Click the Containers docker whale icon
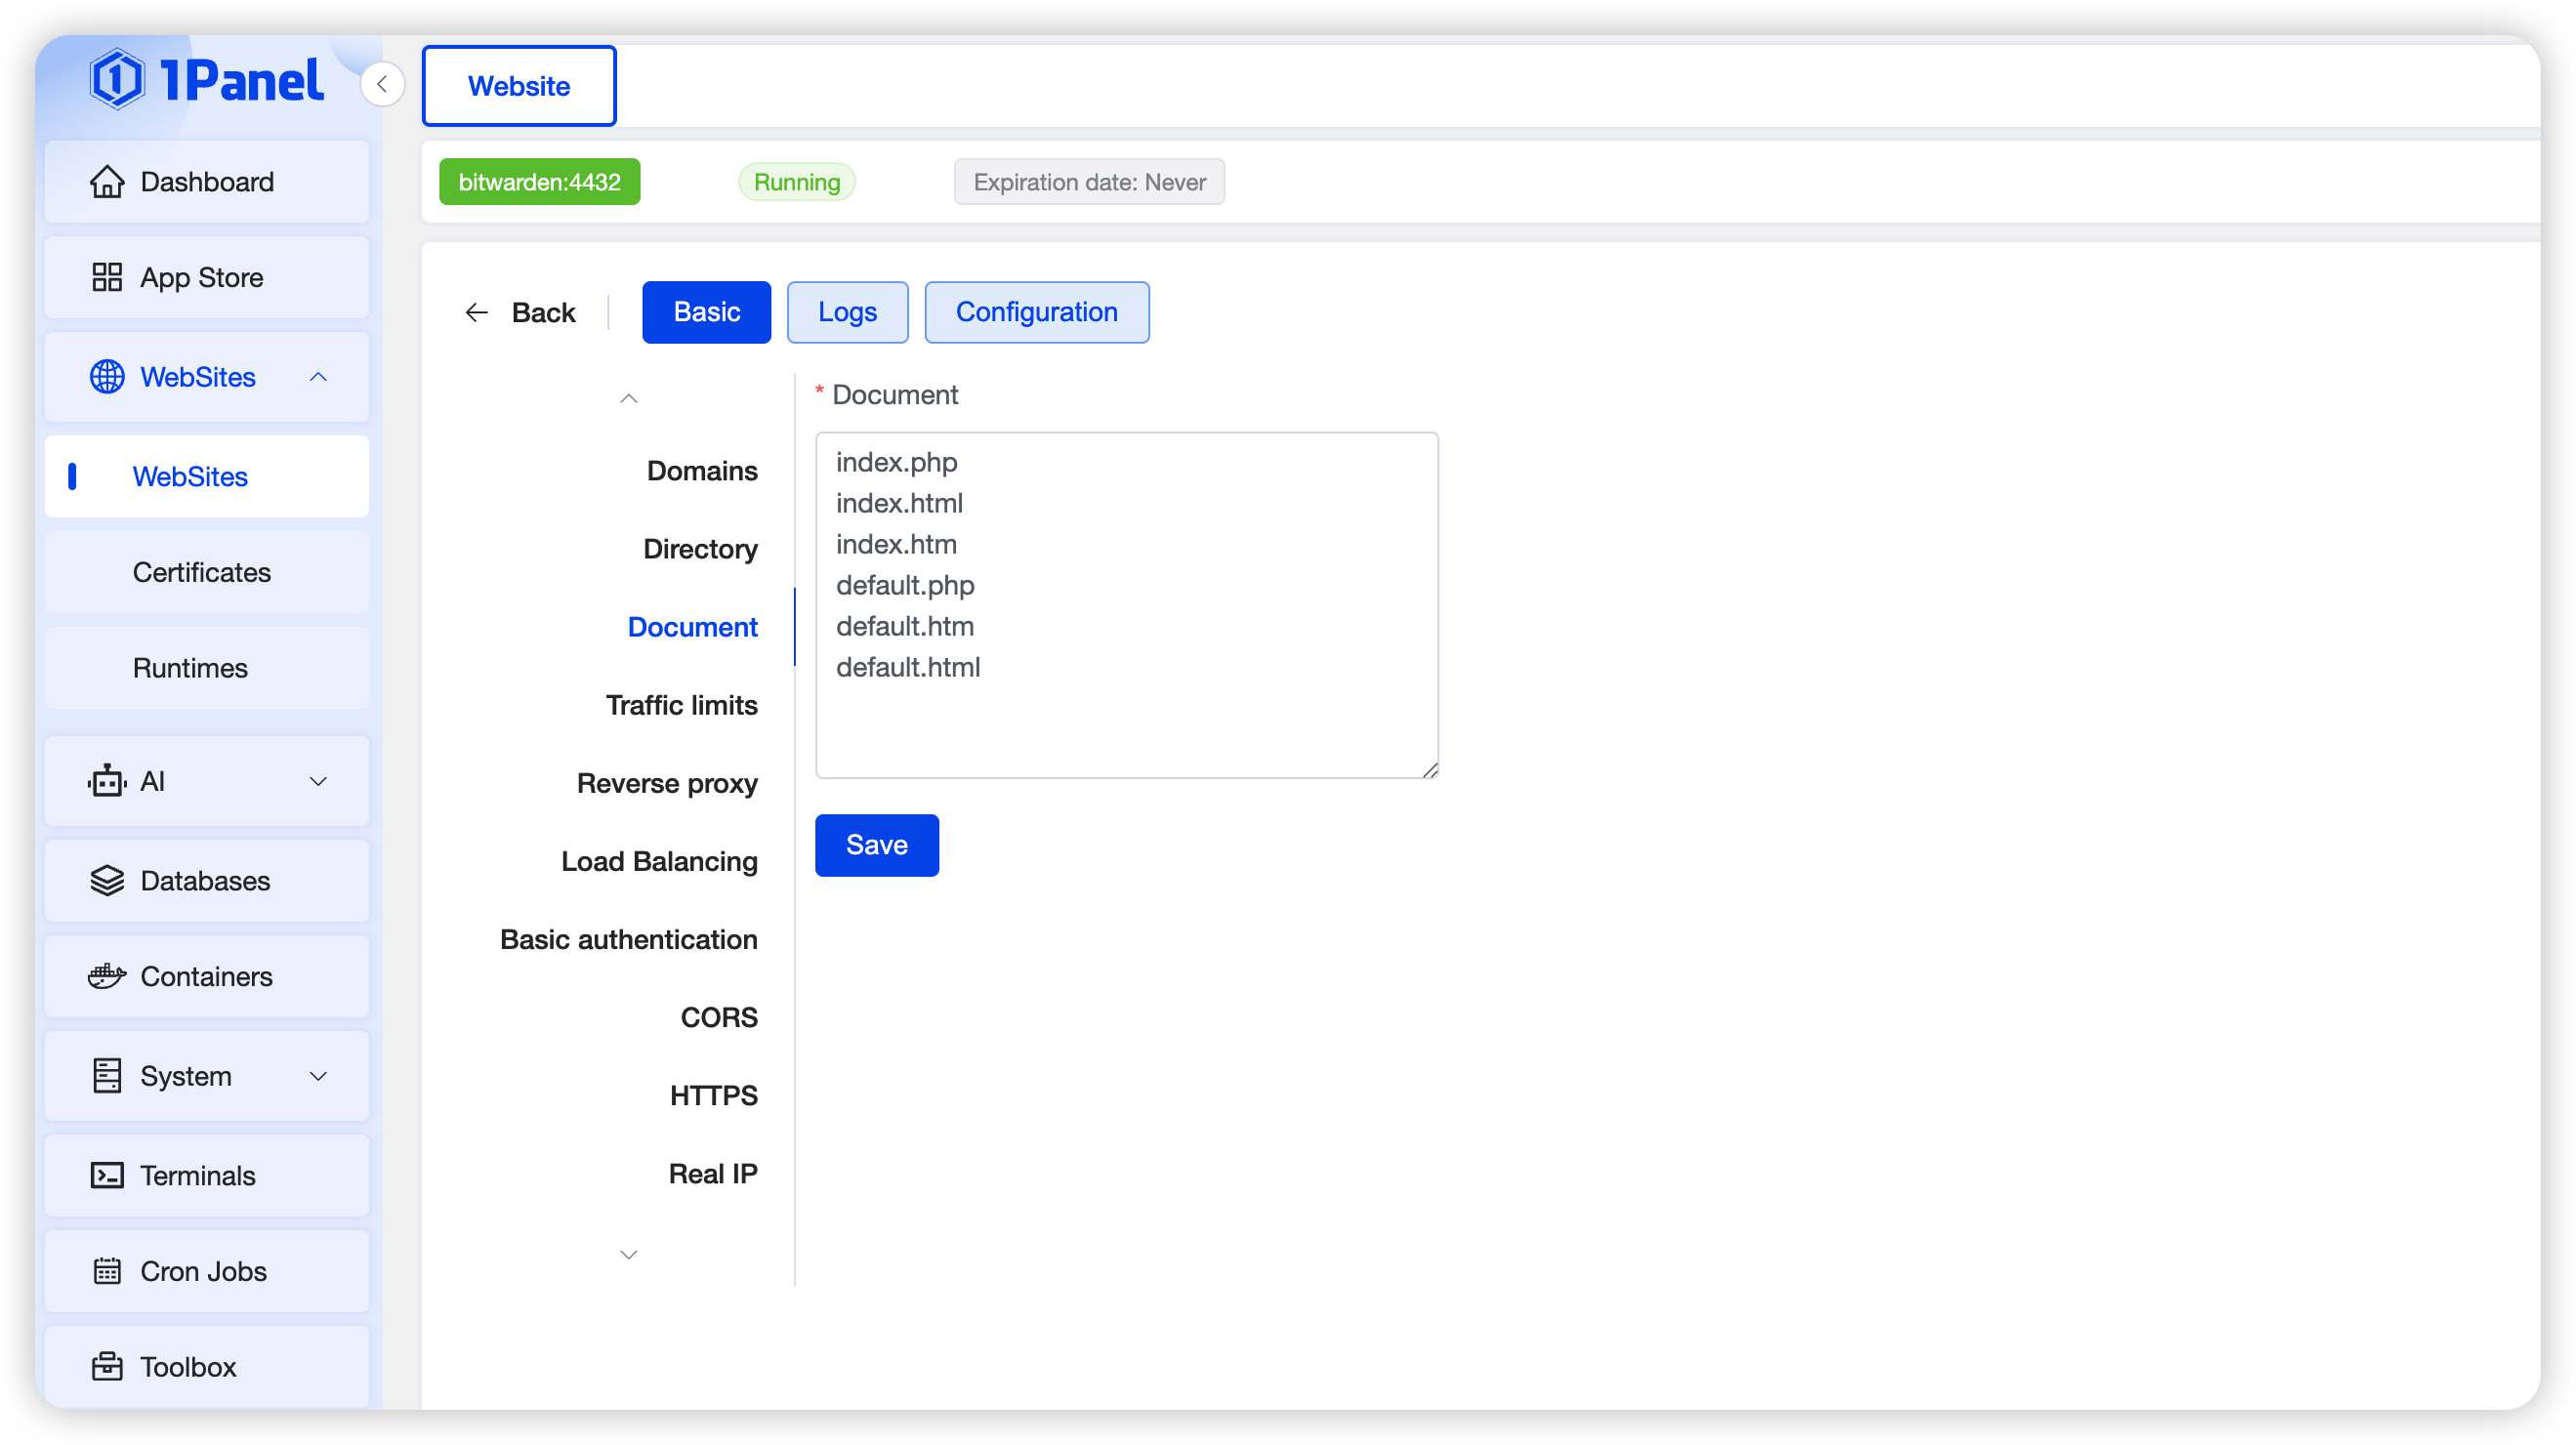The image size is (2576, 1445). [x=107, y=976]
